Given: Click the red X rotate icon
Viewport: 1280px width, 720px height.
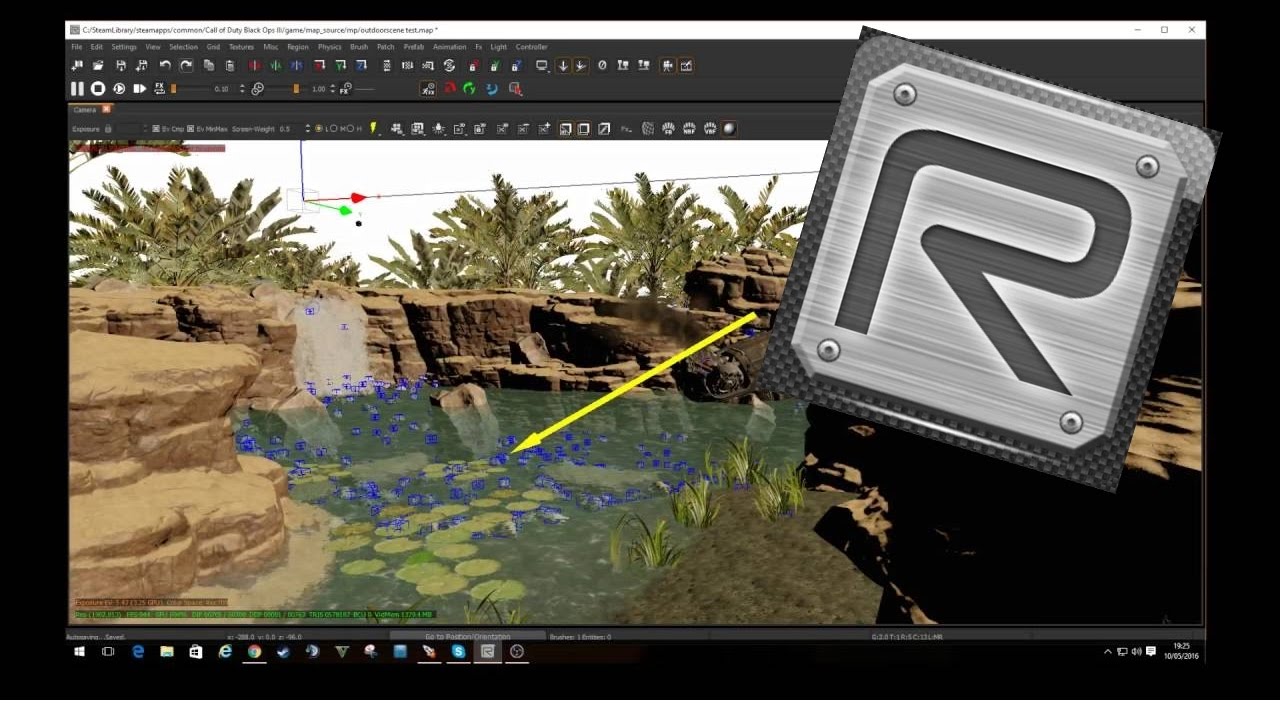Looking at the screenshot, I should coord(319,65).
